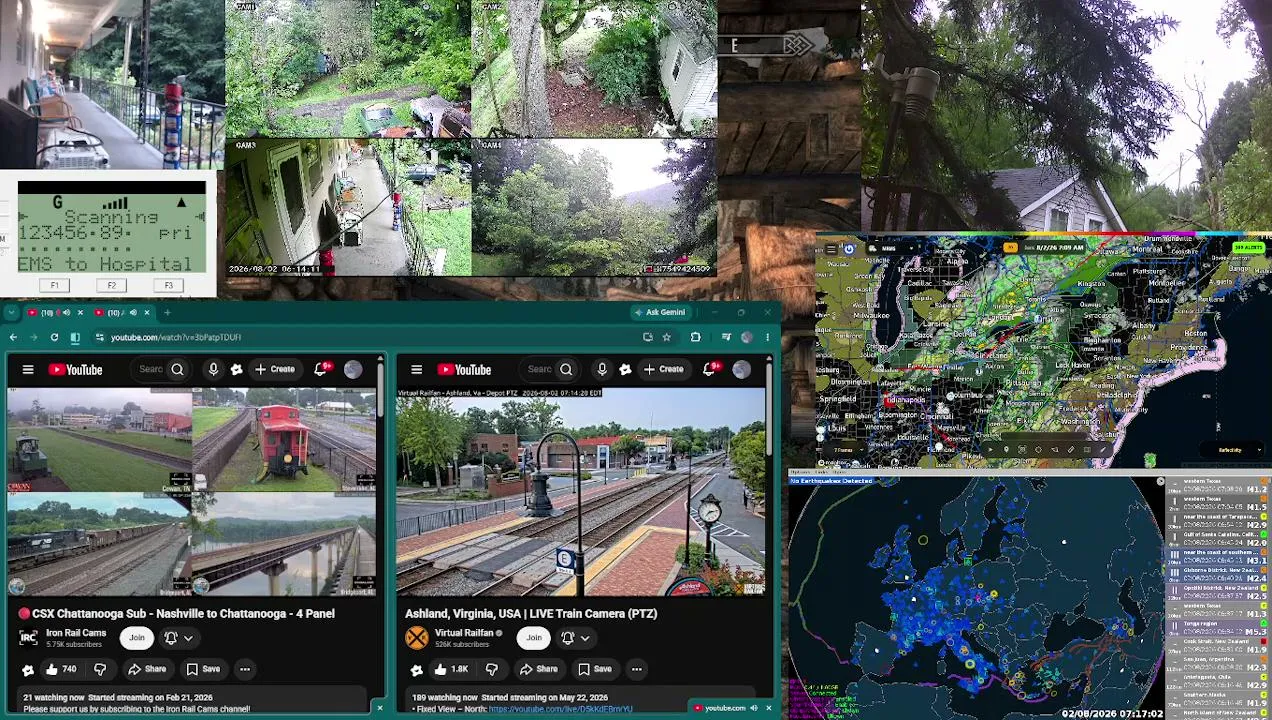Select the radar ruler measure tool
Image resolution: width=1272 pixels, height=720 pixels.
1071,449
